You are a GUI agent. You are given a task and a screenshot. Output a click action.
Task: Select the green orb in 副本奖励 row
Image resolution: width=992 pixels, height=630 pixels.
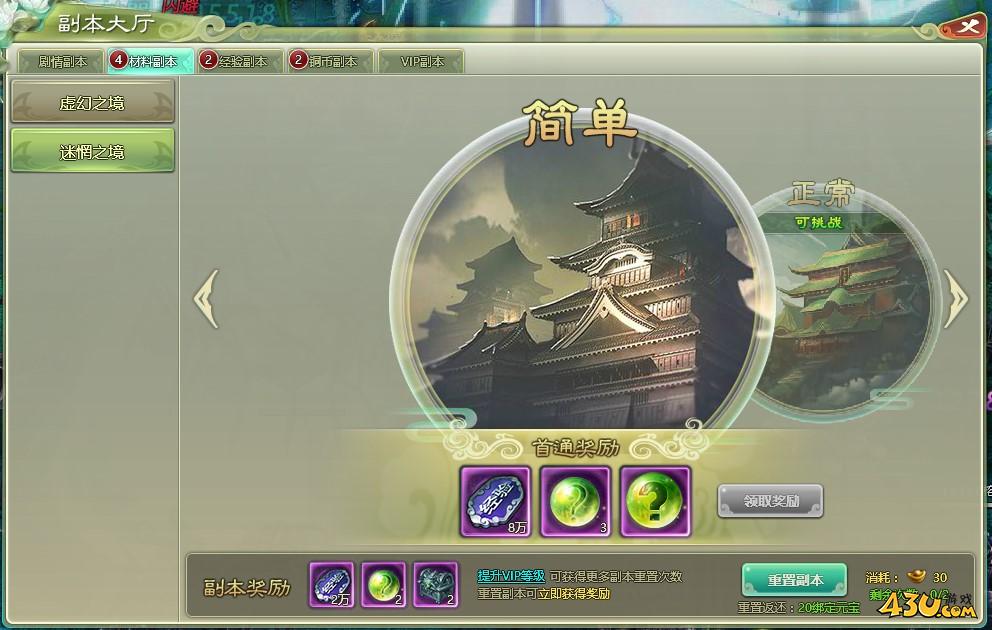pos(383,584)
